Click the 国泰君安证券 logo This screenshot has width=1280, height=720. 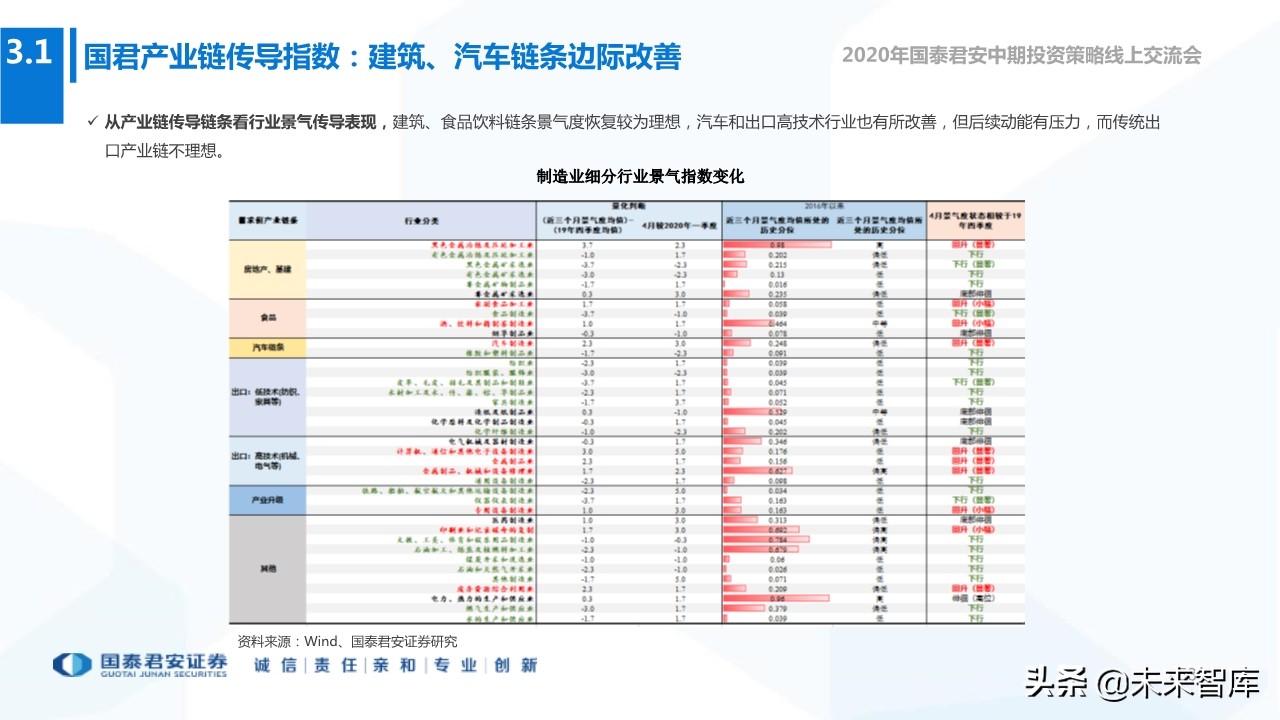click(140, 665)
